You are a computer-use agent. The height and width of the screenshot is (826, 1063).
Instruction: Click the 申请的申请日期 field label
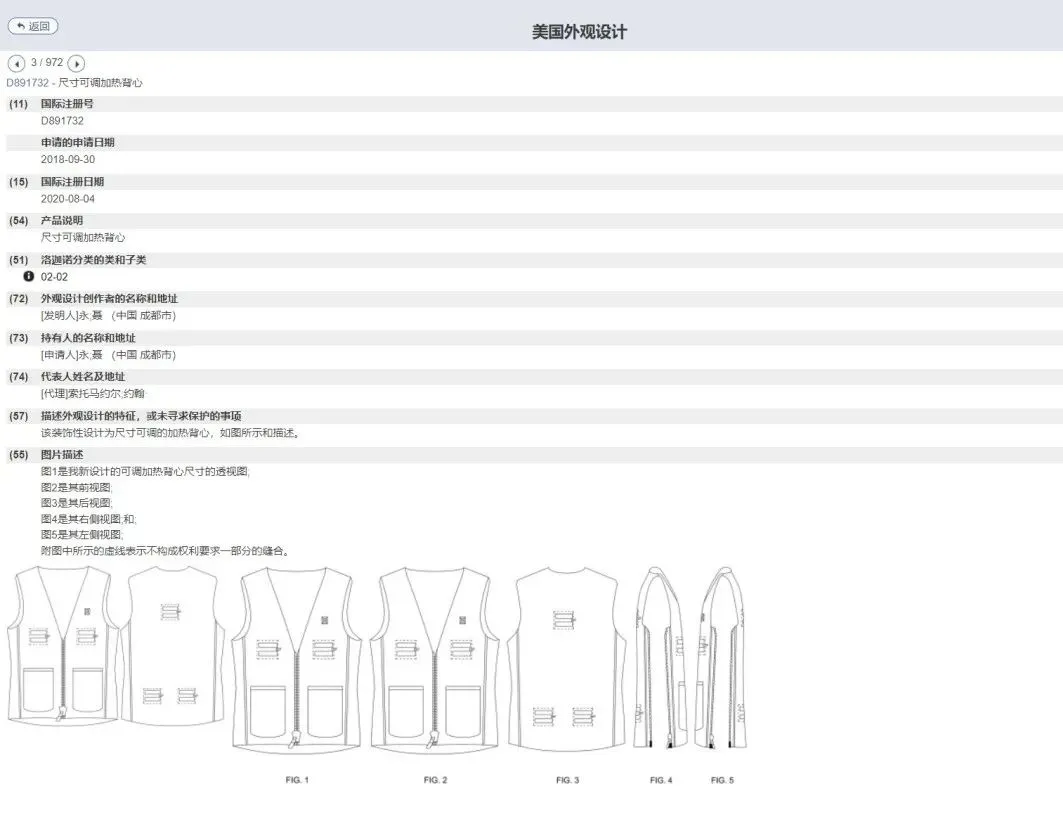pyautogui.click(x=77, y=142)
